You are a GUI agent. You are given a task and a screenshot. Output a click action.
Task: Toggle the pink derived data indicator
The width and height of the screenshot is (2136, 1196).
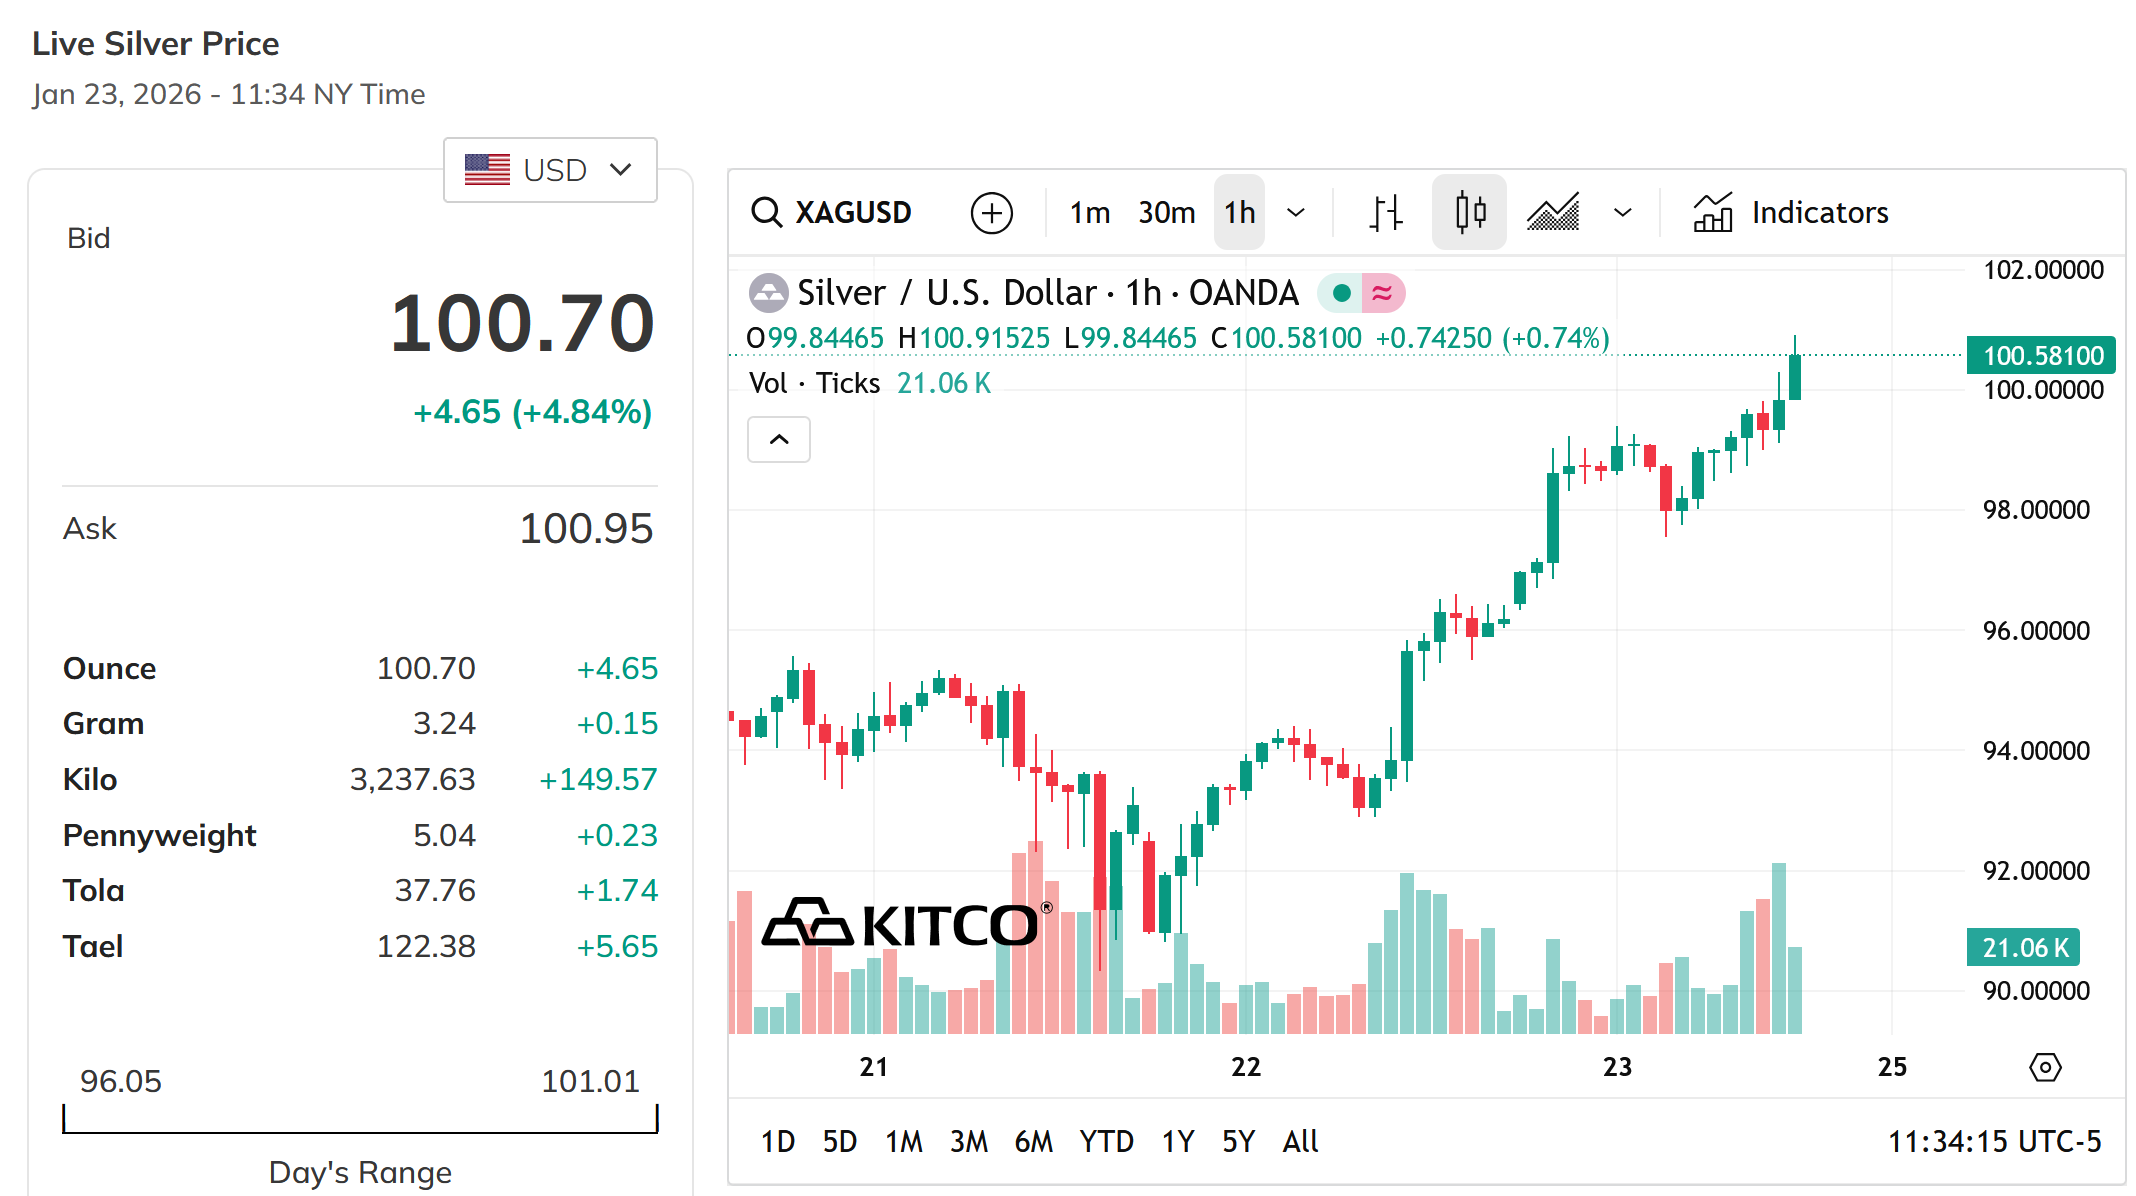(1383, 293)
